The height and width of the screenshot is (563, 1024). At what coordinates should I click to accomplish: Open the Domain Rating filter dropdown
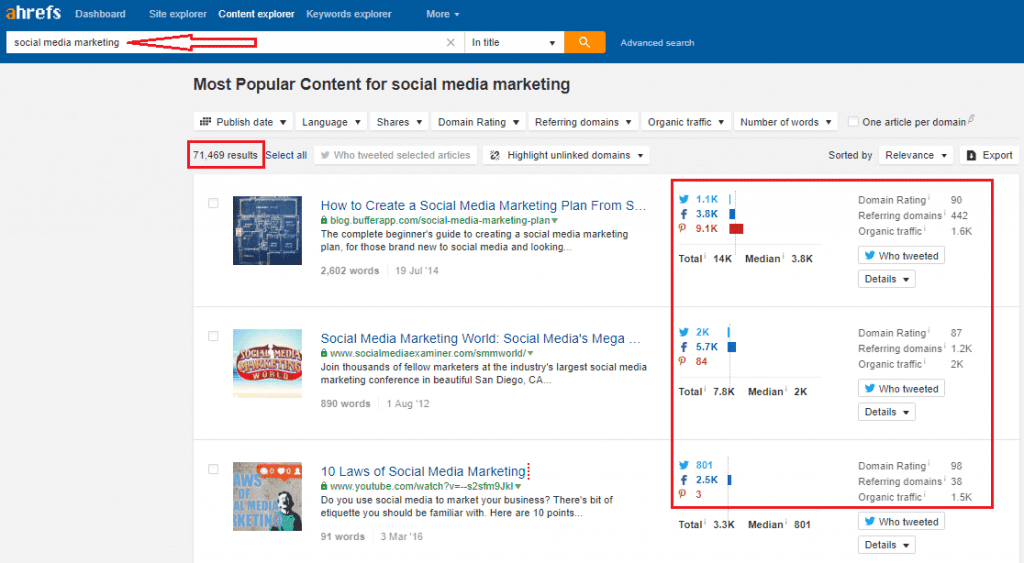pos(478,122)
